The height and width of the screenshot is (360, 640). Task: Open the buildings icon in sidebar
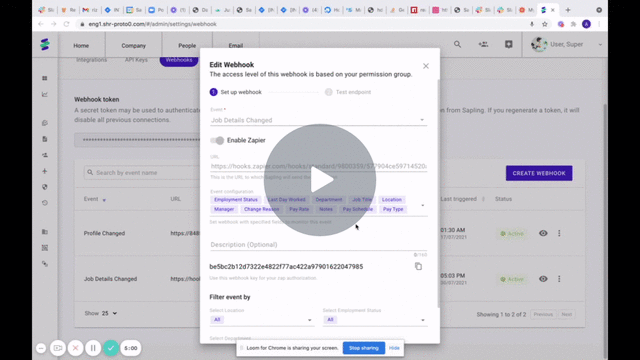(x=45, y=232)
